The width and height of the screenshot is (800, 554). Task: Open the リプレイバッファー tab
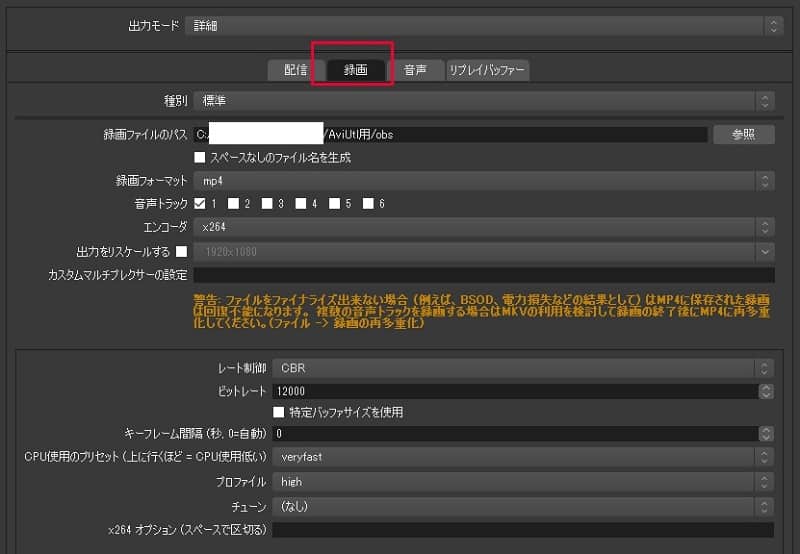point(487,70)
